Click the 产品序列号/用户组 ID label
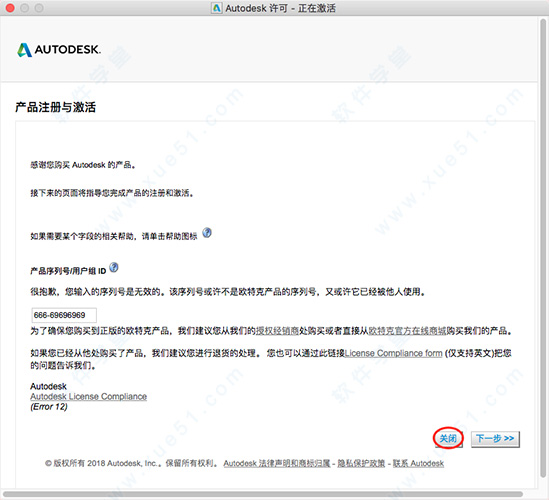 click(68, 271)
